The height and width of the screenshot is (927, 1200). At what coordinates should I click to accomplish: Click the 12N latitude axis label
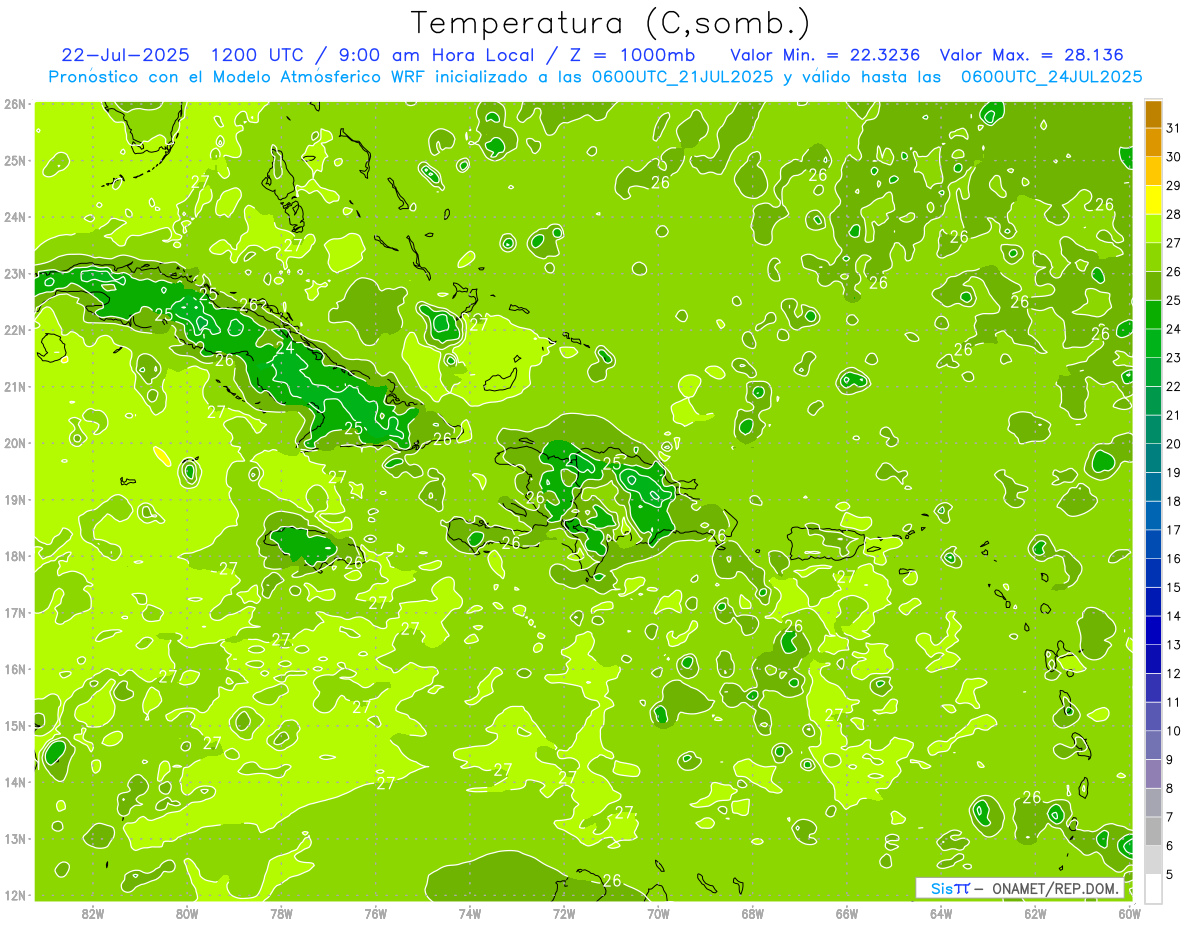[15, 895]
